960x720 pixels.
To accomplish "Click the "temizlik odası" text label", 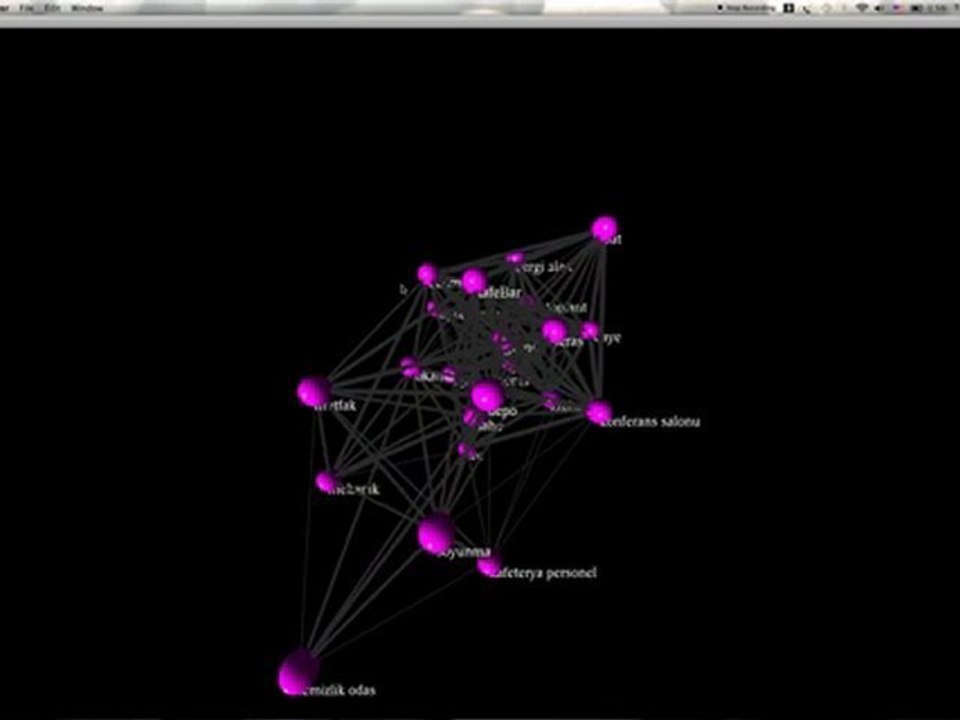I will pos(339,690).
